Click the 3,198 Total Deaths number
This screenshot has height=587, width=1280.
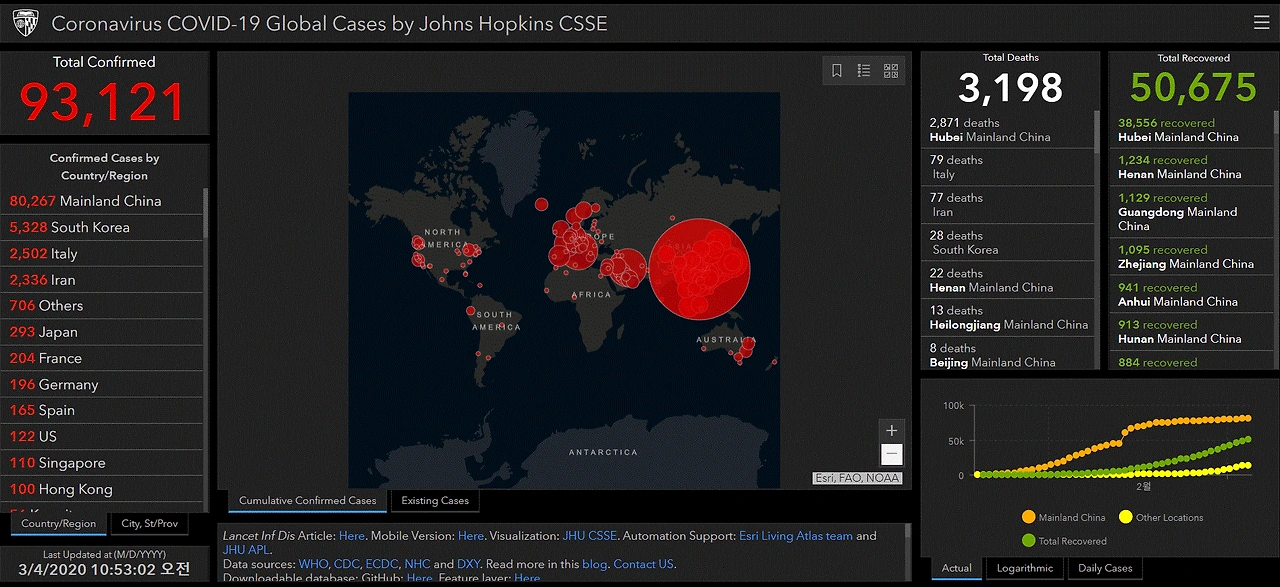(x=1010, y=88)
